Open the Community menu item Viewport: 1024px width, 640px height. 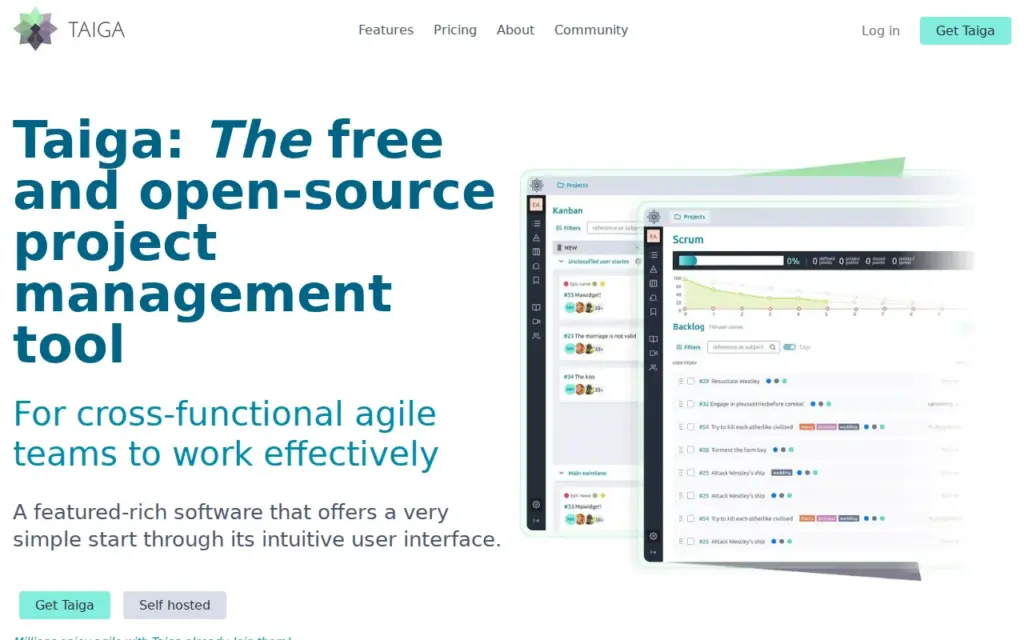(591, 30)
